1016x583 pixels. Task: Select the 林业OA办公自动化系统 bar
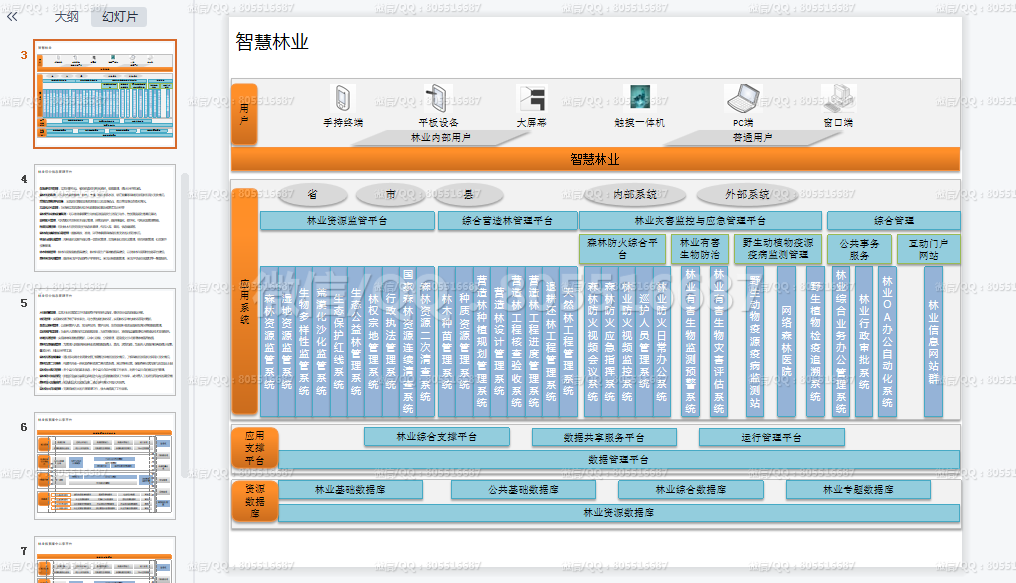[887, 341]
